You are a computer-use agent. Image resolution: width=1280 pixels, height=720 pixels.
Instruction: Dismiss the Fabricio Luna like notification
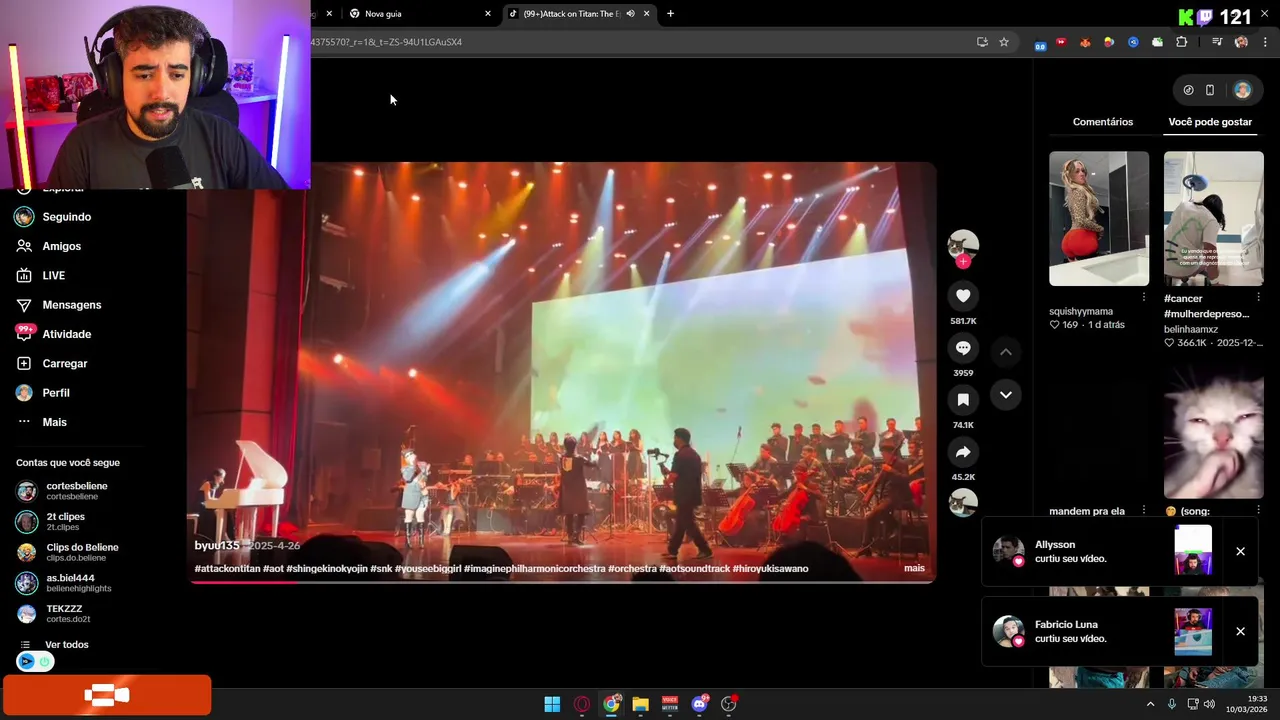tap(1240, 632)
